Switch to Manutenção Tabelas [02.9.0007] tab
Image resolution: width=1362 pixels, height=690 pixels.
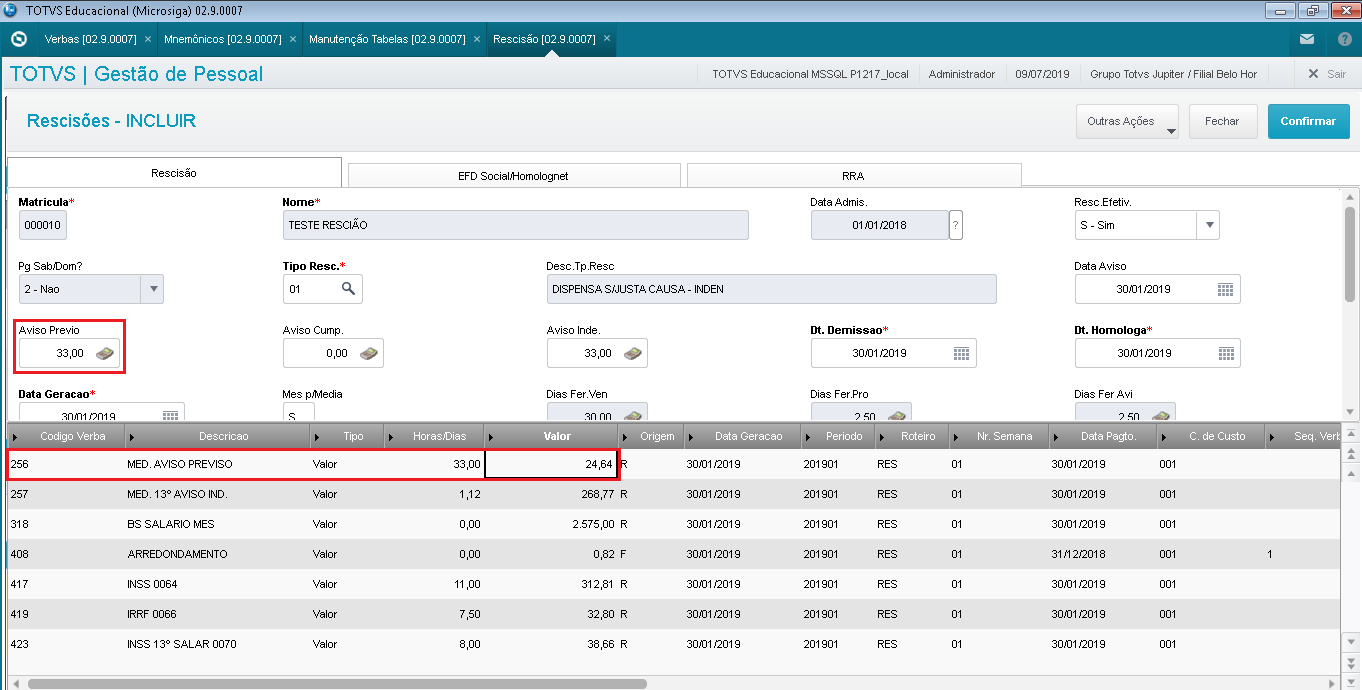387,39
